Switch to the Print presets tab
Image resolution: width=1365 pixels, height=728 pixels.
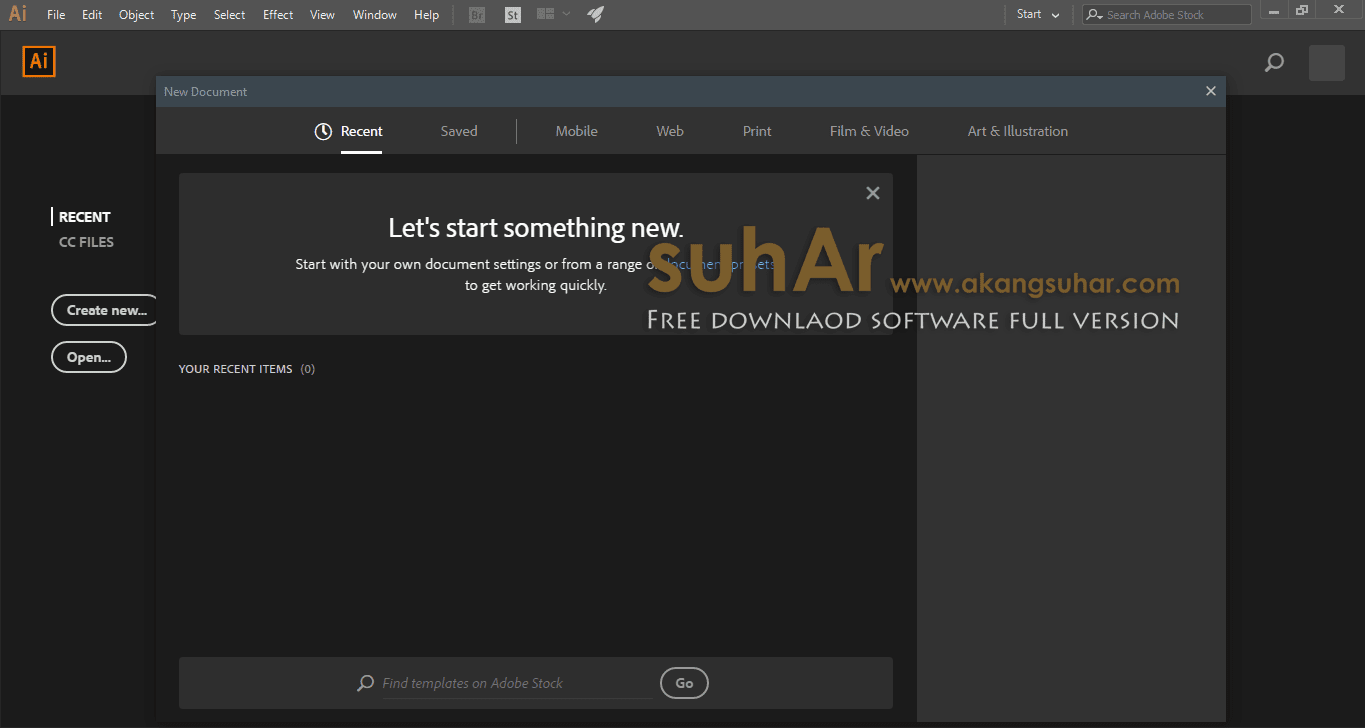(757, 131)
